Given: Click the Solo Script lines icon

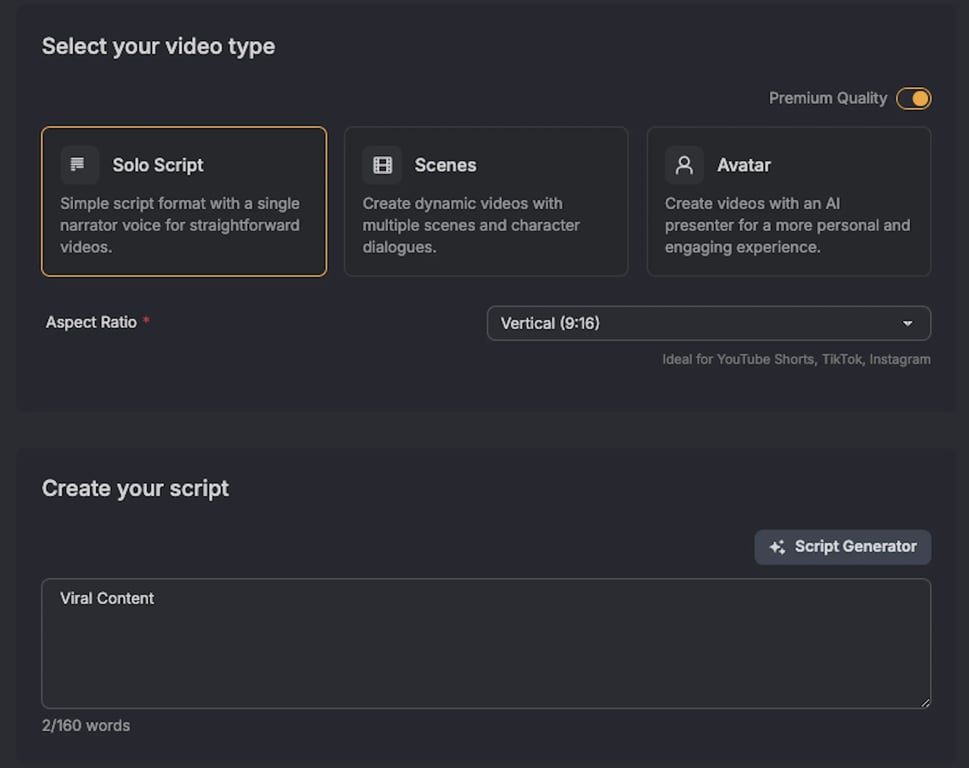Looking at the screenshot, I should click(79, 165).
